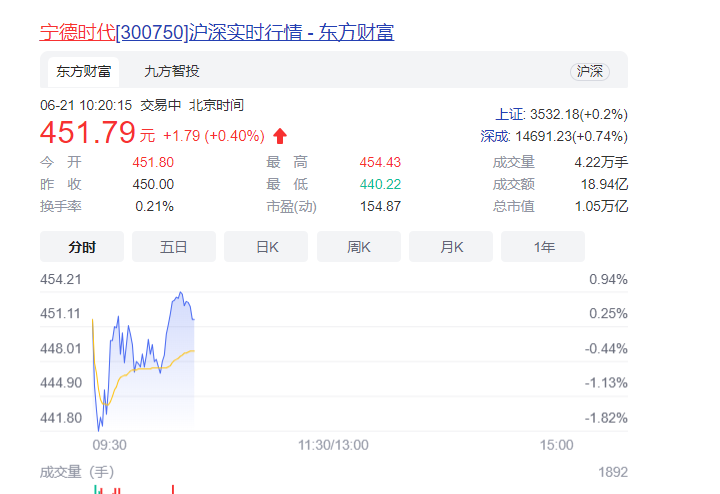Click the current price 451.79
720x494 pixels.
pos(88,133)
